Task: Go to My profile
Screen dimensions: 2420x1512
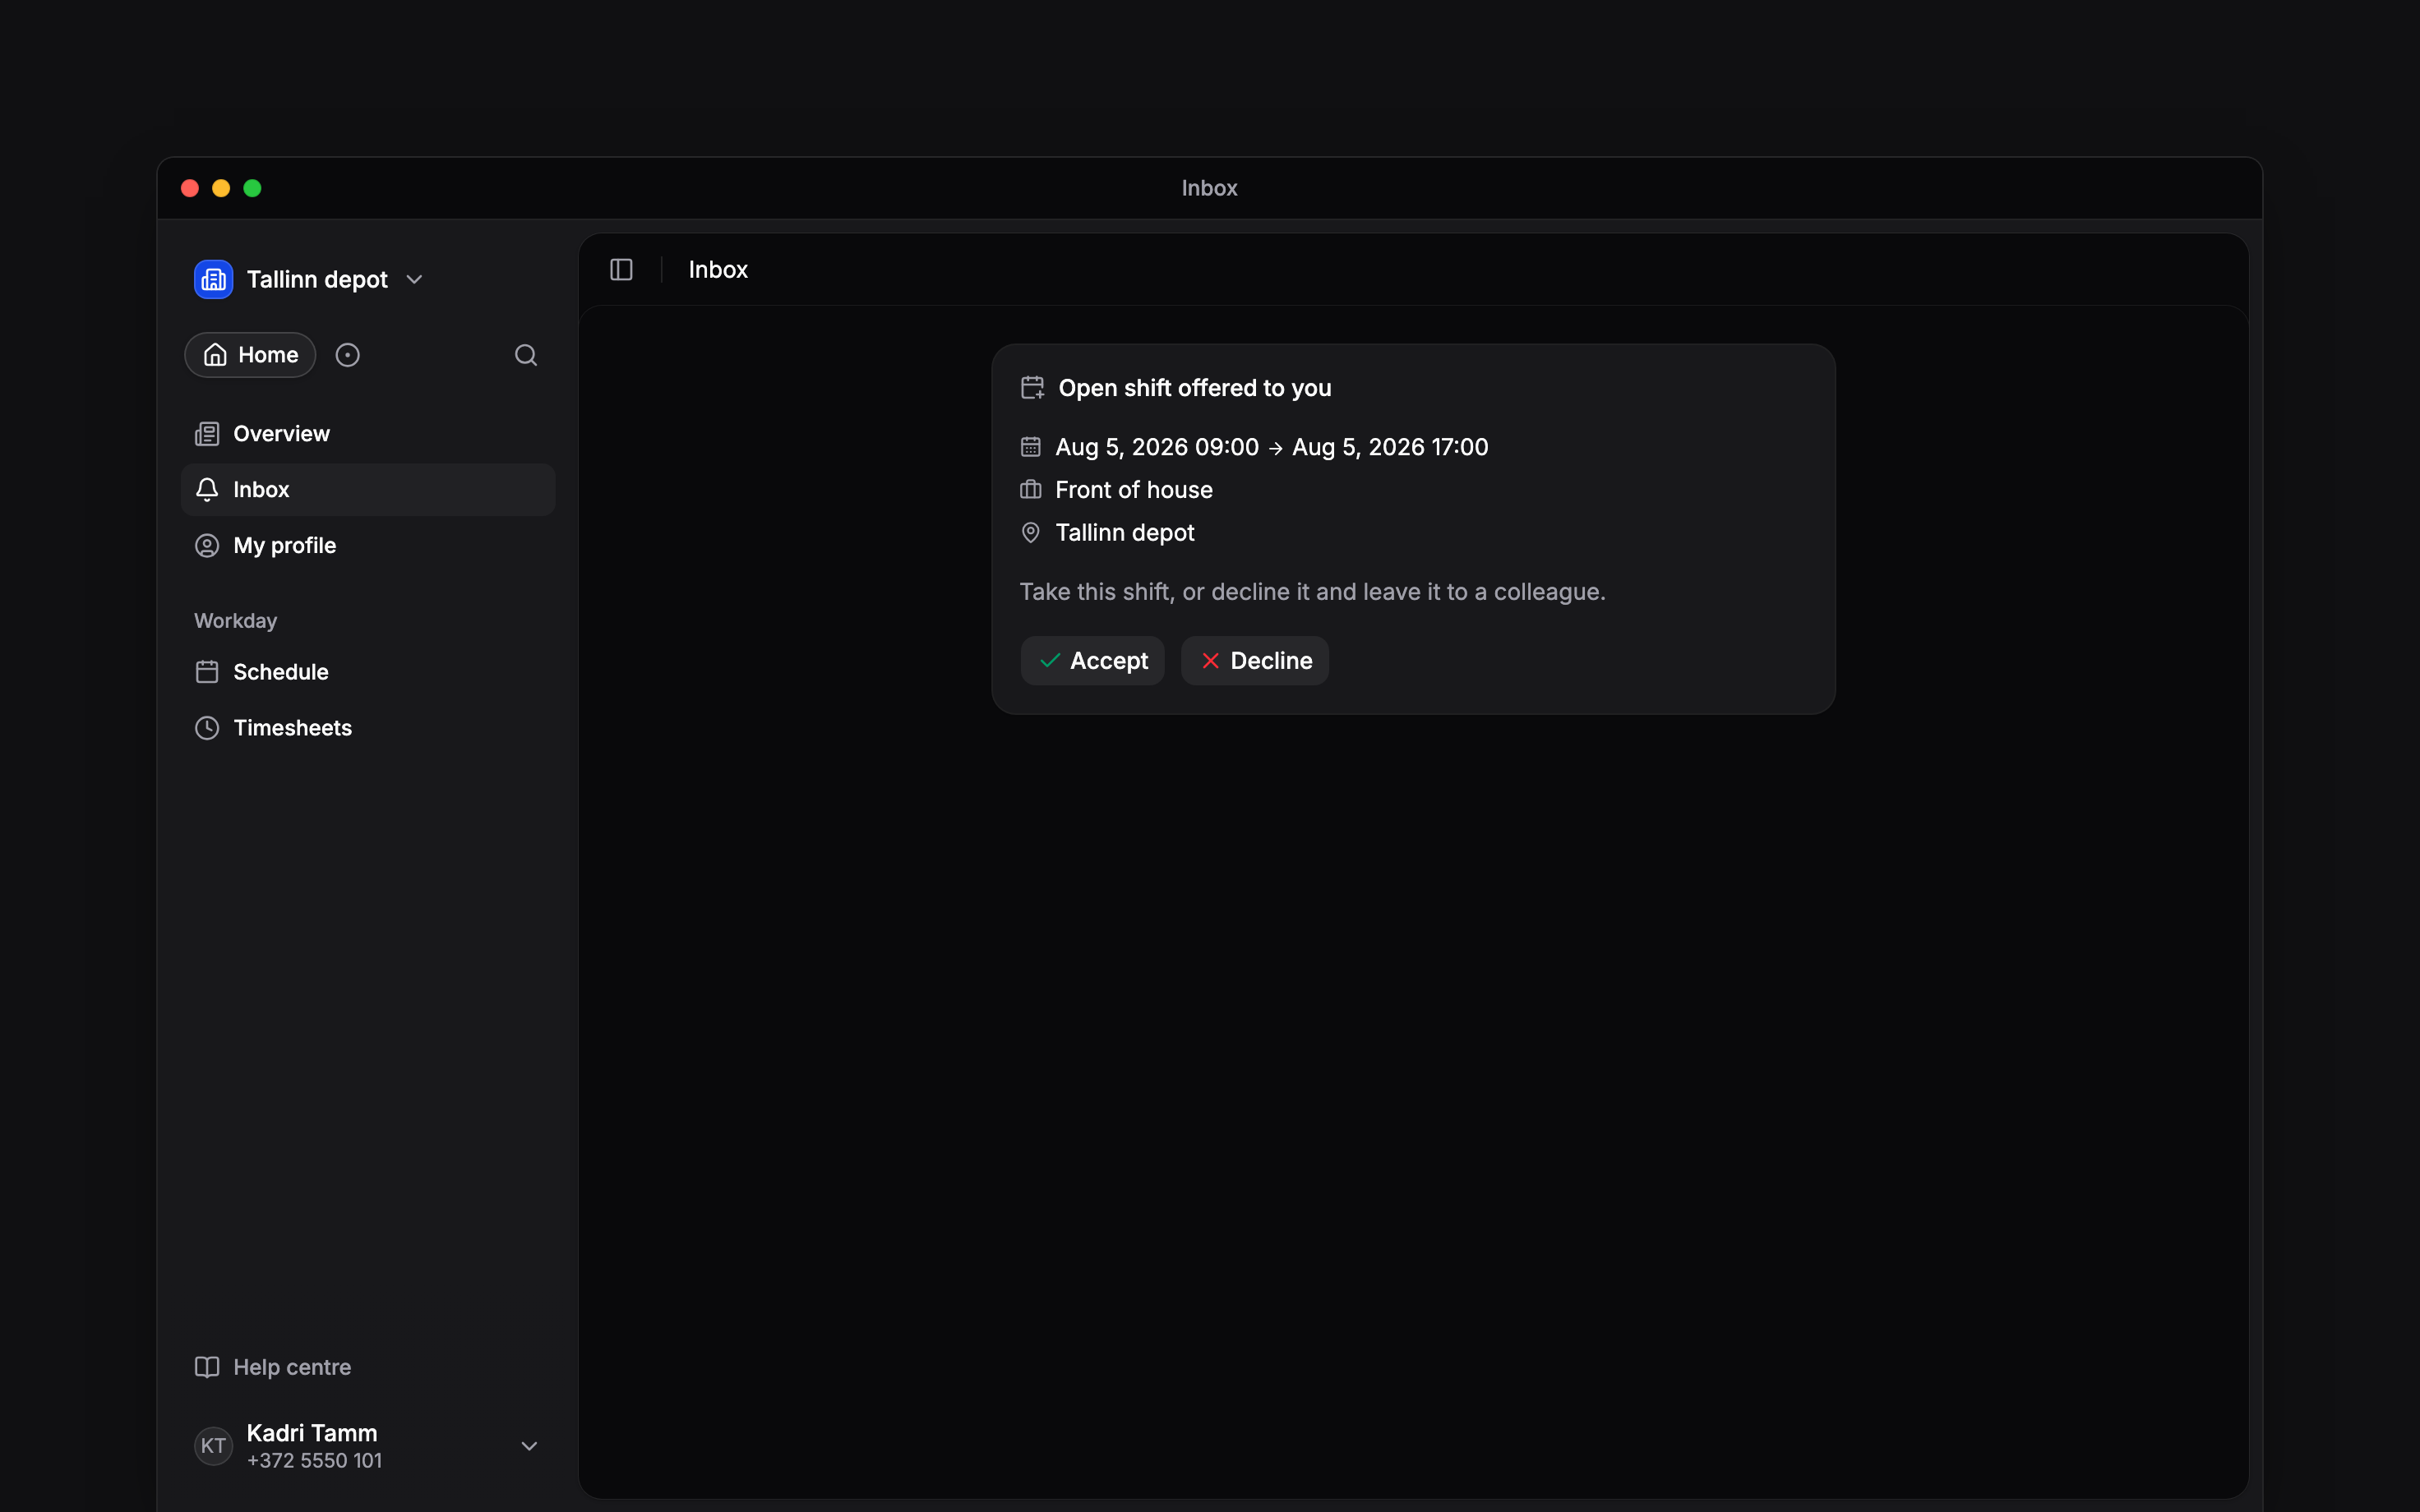Action: [367, 546]
